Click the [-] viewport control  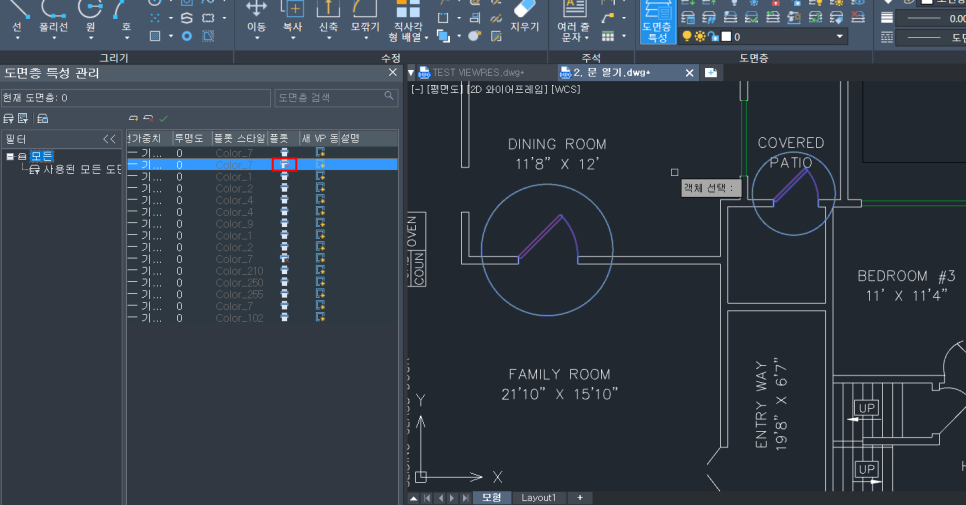tap(417, 89)
